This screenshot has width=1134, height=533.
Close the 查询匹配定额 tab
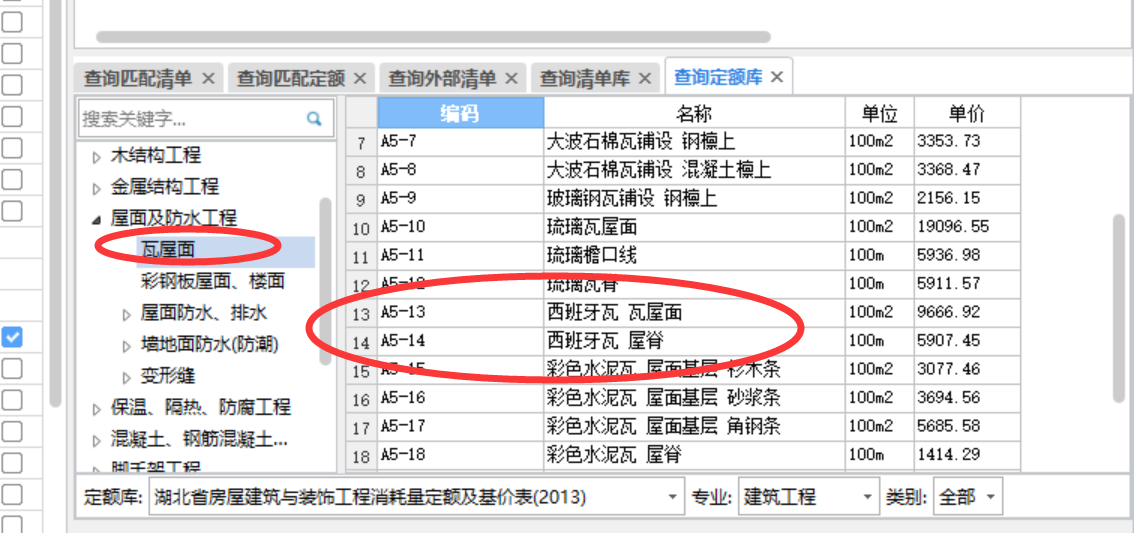[x=360, y=78]
